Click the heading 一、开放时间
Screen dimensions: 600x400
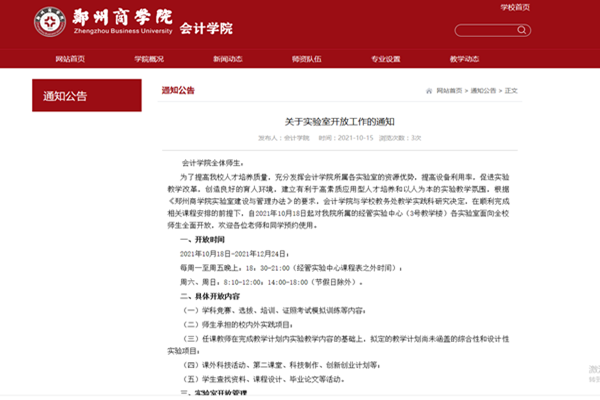click(202, 240)
